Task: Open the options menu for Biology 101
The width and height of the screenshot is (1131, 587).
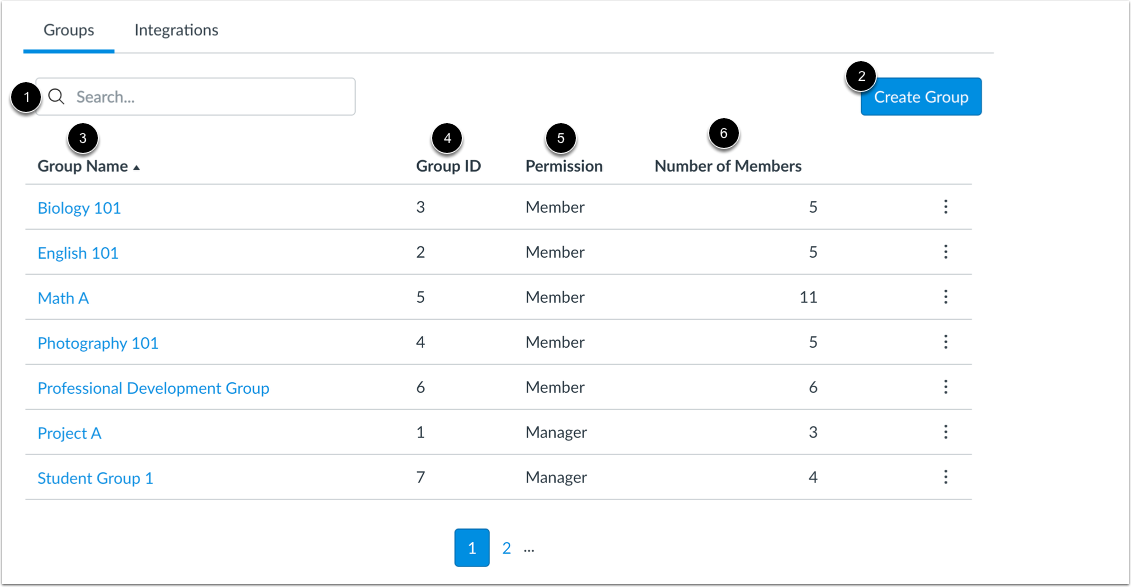Action: click(946, 207)
